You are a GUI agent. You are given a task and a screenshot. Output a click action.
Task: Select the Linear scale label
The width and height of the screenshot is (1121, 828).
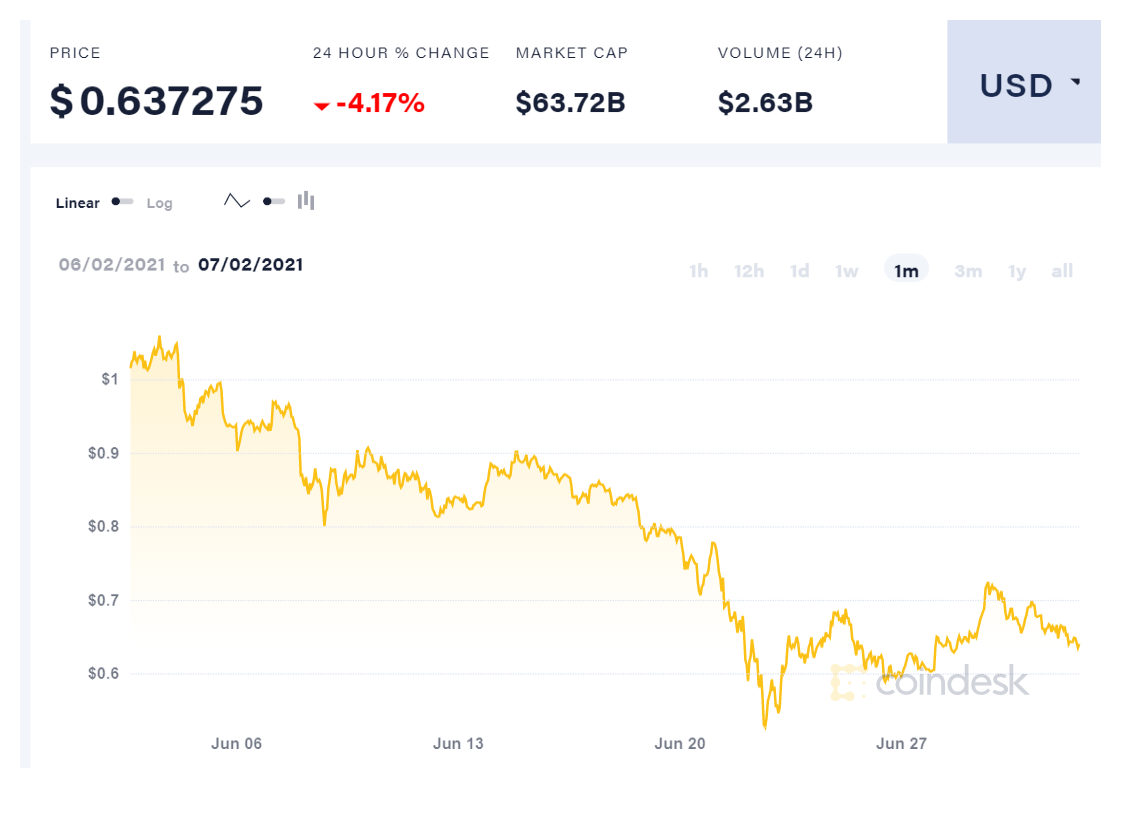point(78,203)
